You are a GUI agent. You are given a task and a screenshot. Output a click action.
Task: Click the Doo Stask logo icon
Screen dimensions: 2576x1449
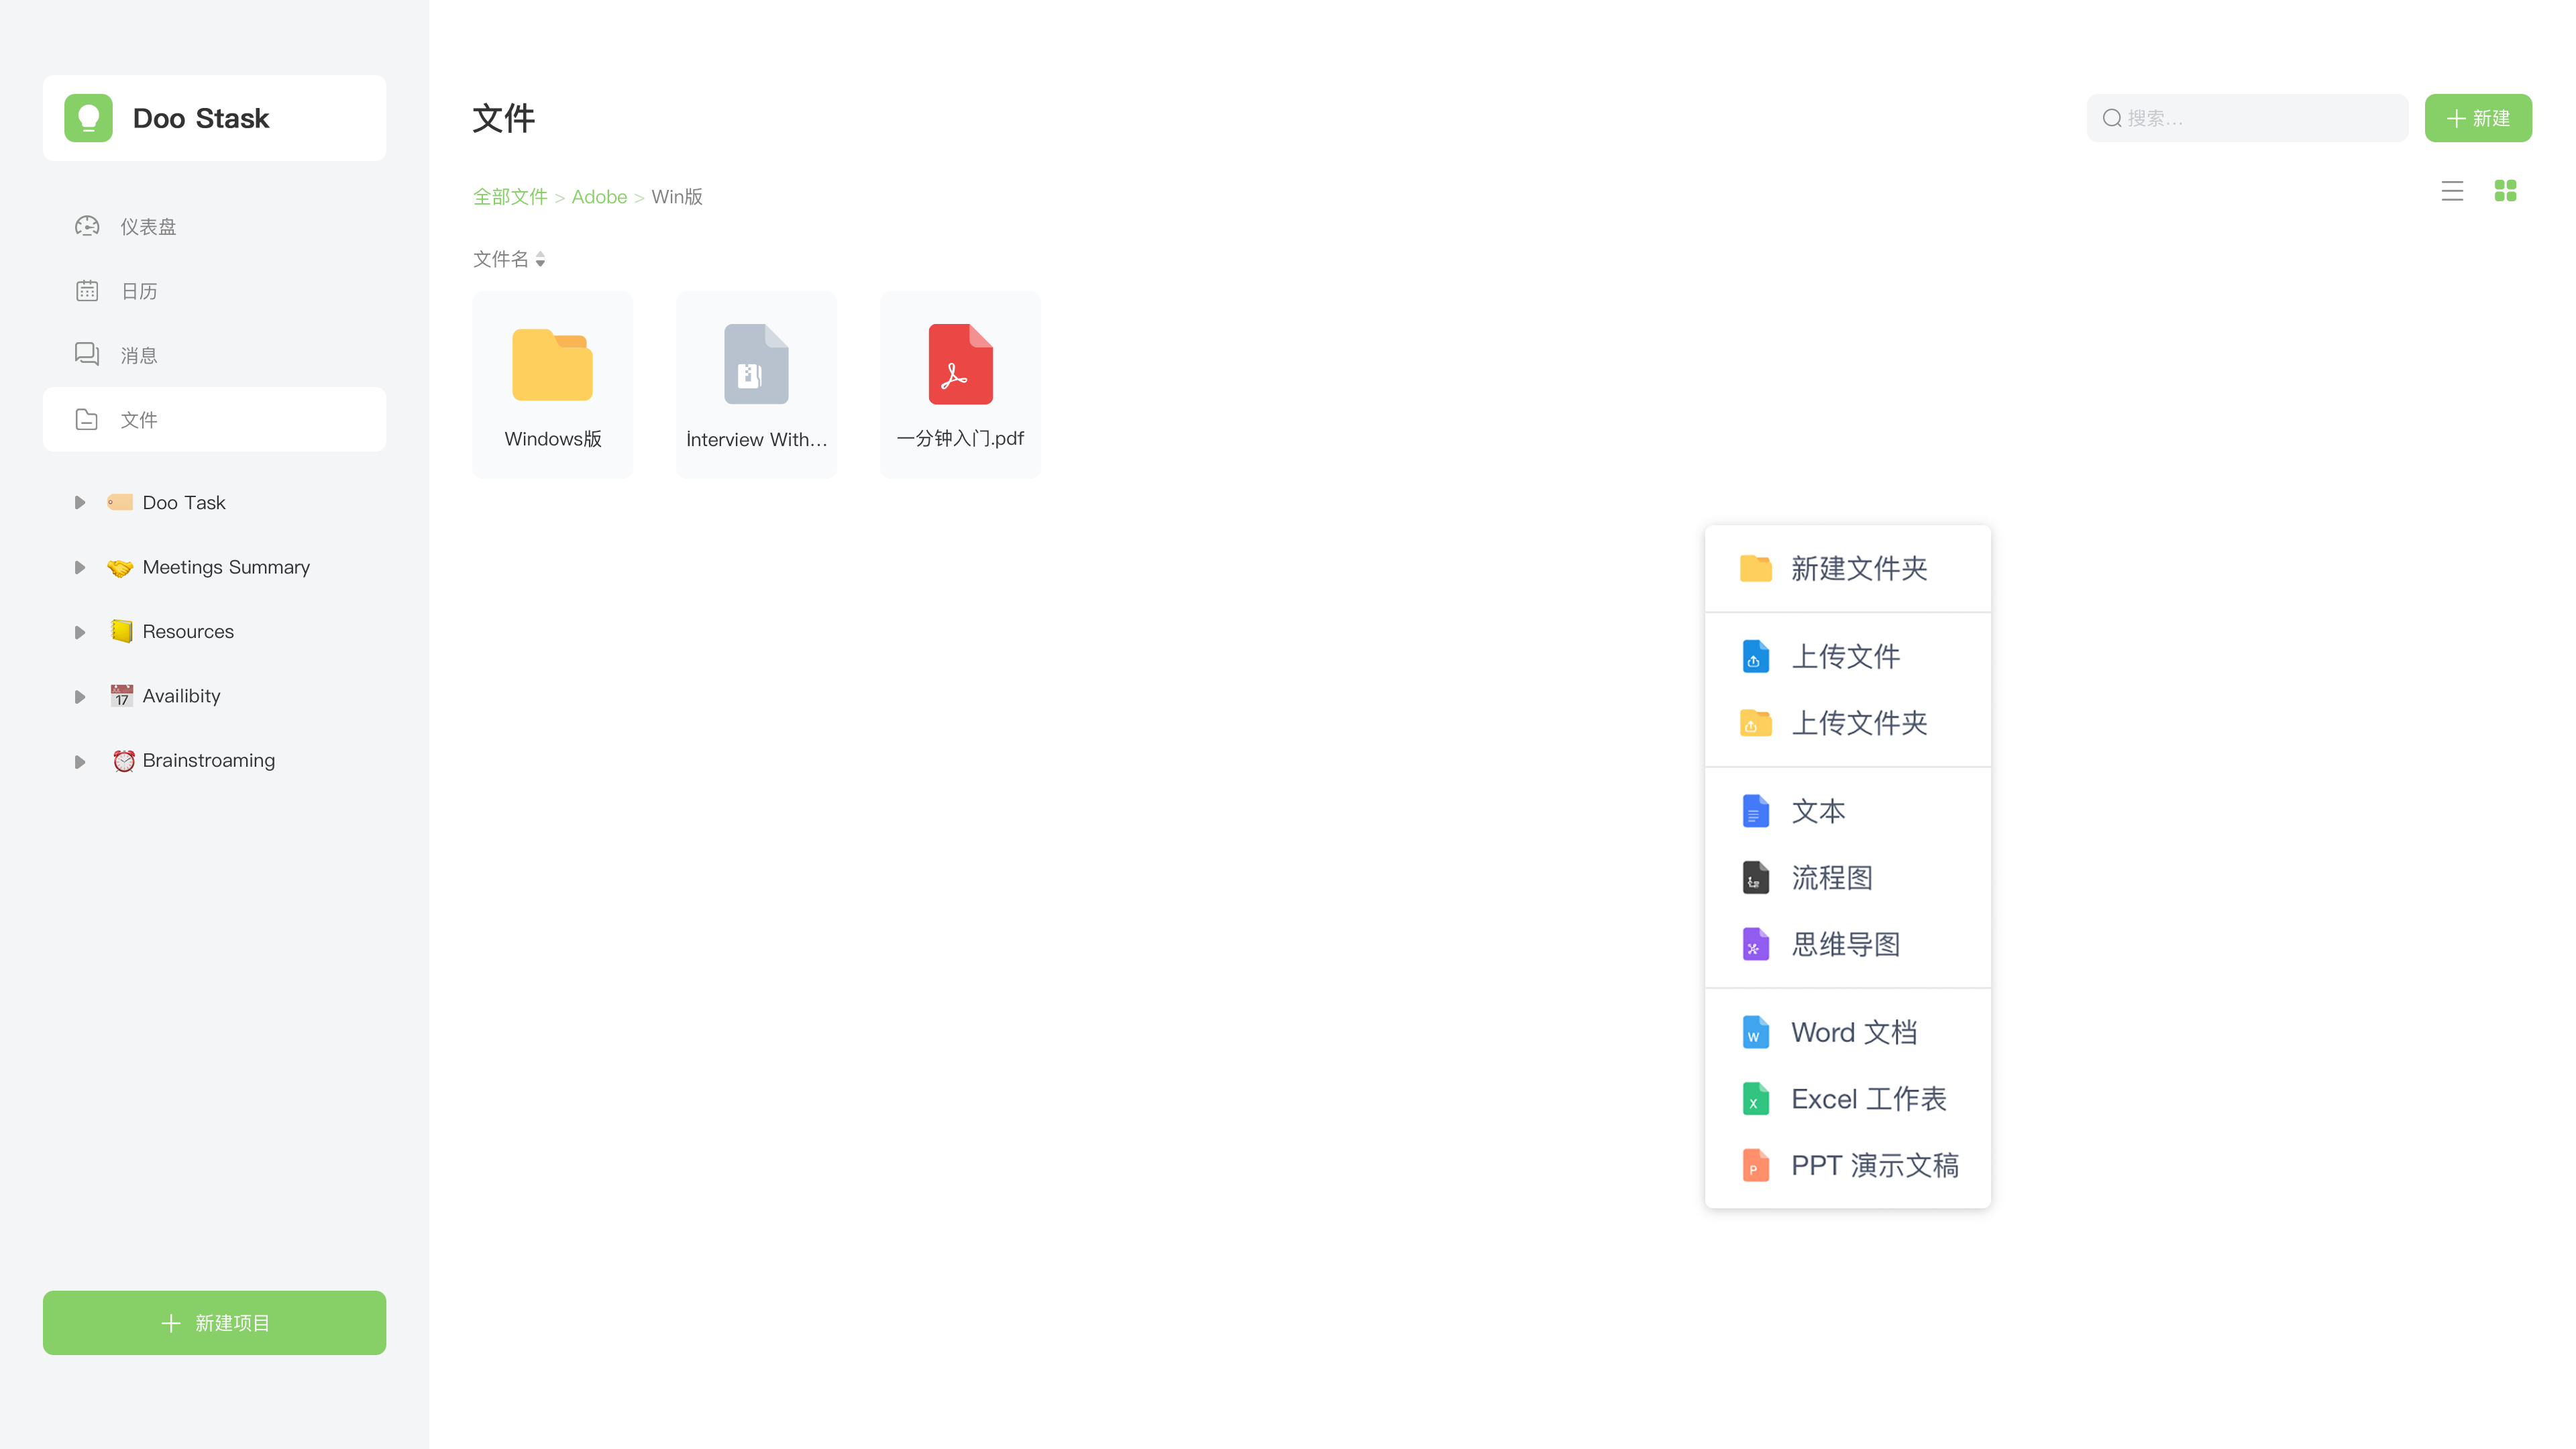point(89,118)
